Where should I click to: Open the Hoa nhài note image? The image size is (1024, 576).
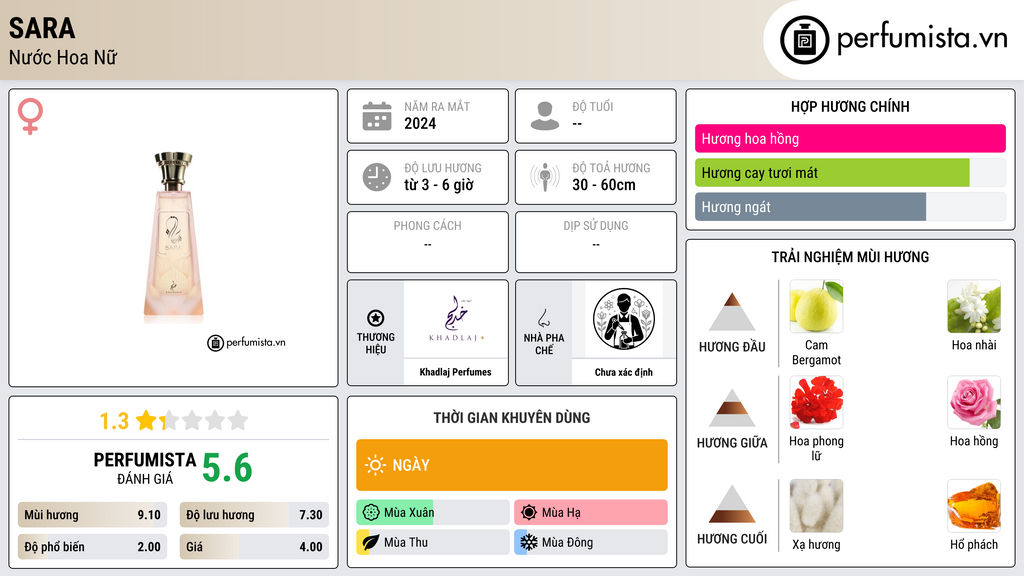[x=974, y=307]
